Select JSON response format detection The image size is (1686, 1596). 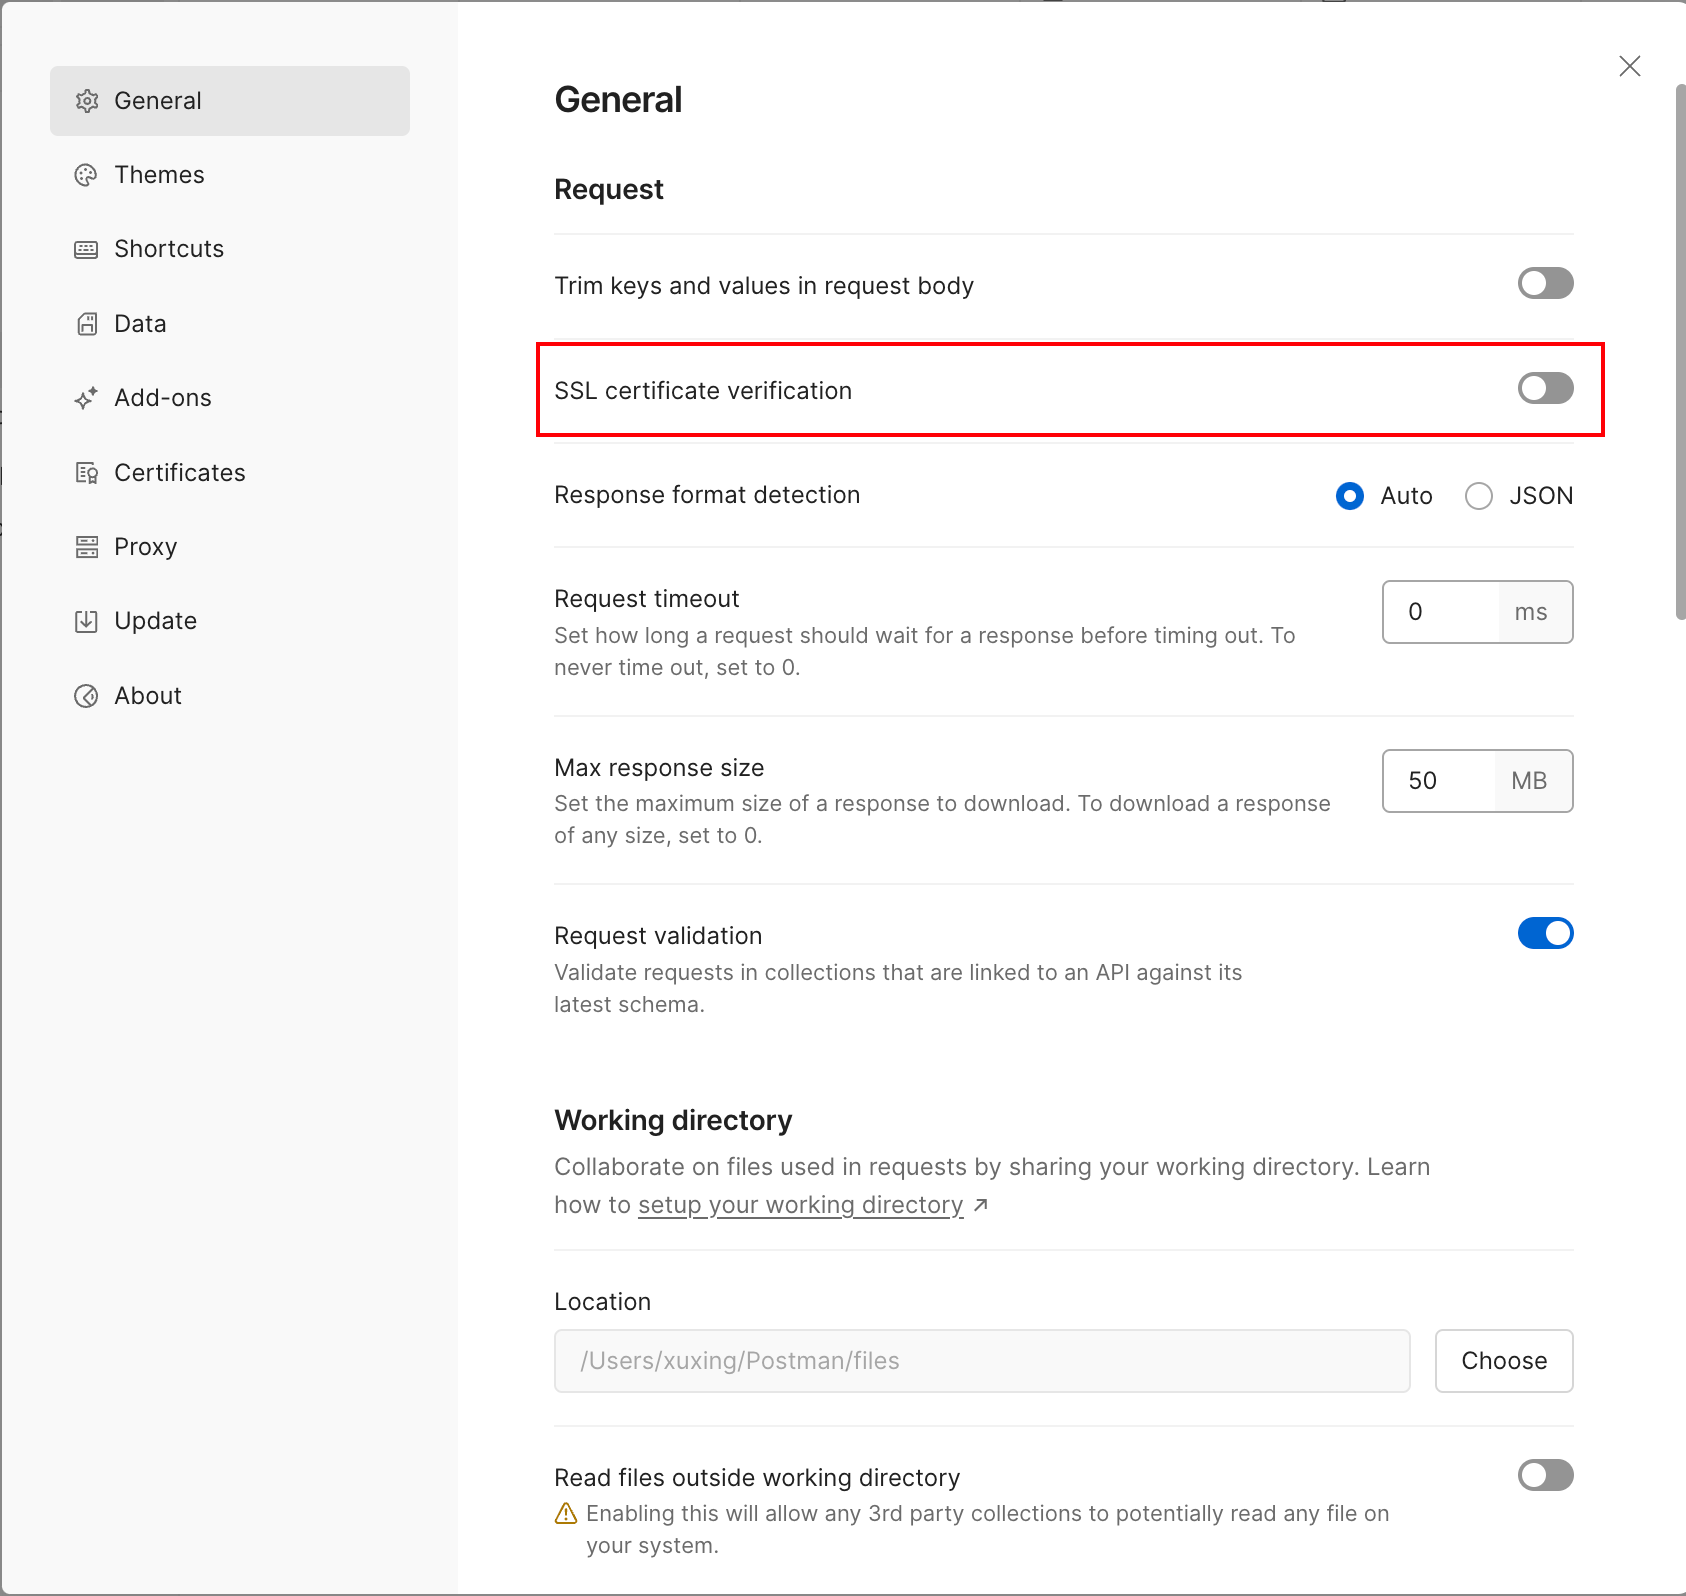pos(1479,496)
